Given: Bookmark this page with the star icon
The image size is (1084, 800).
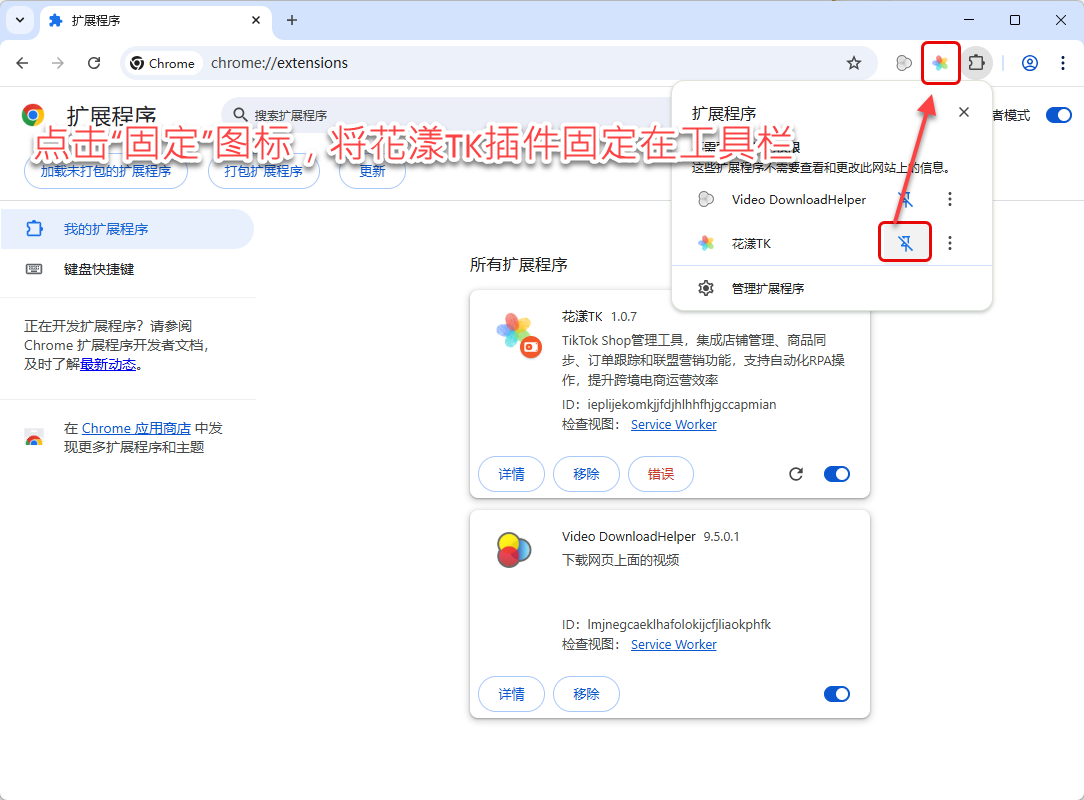Looking at the screenshot, I should 854,63.
